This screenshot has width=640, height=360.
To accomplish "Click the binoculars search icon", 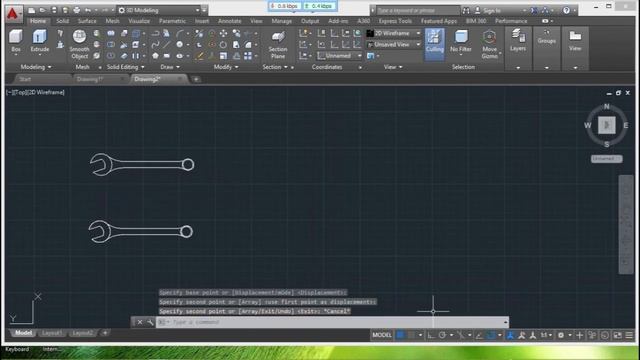I will coord(466,10).
